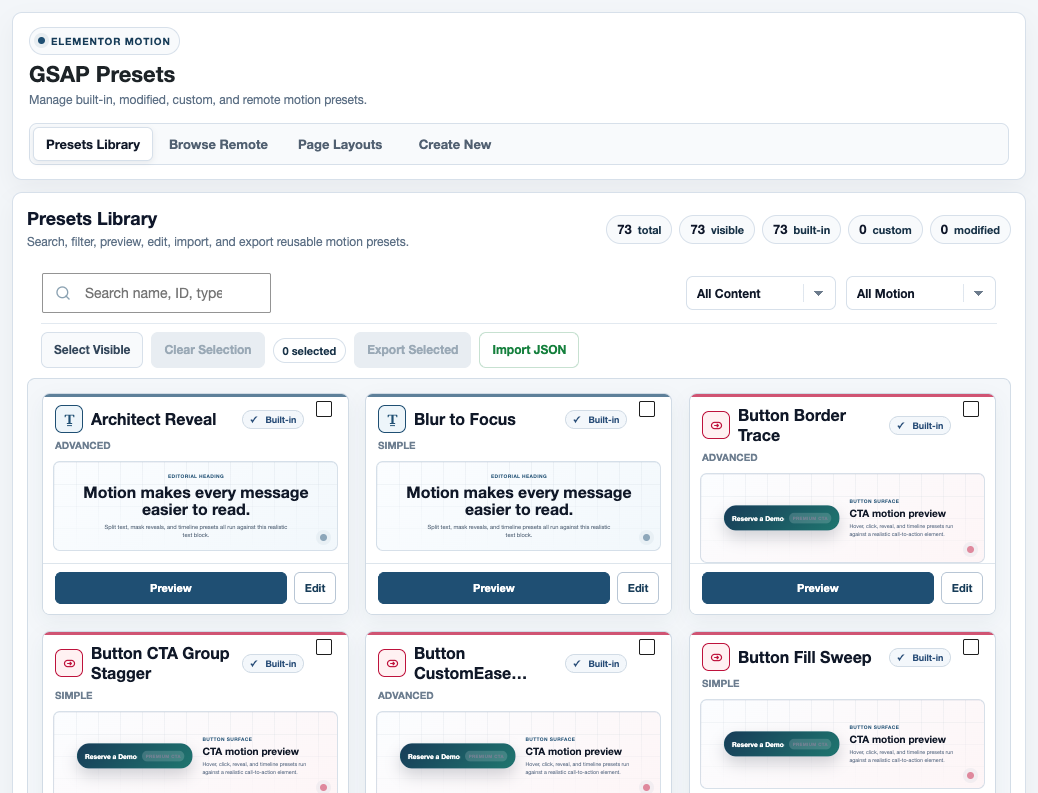
Task: Click the Blur to Focus text-type icon
Action: coord(392,419)
